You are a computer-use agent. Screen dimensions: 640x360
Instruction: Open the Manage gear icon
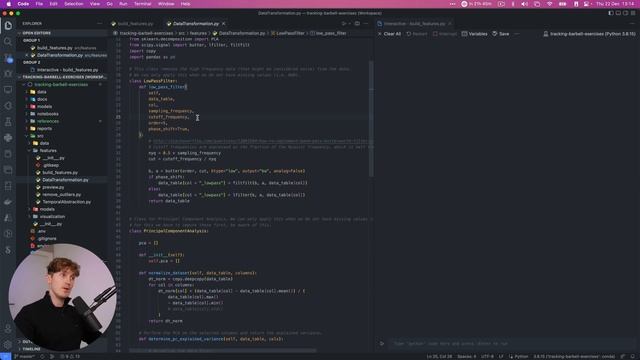(x=8, y=345)
